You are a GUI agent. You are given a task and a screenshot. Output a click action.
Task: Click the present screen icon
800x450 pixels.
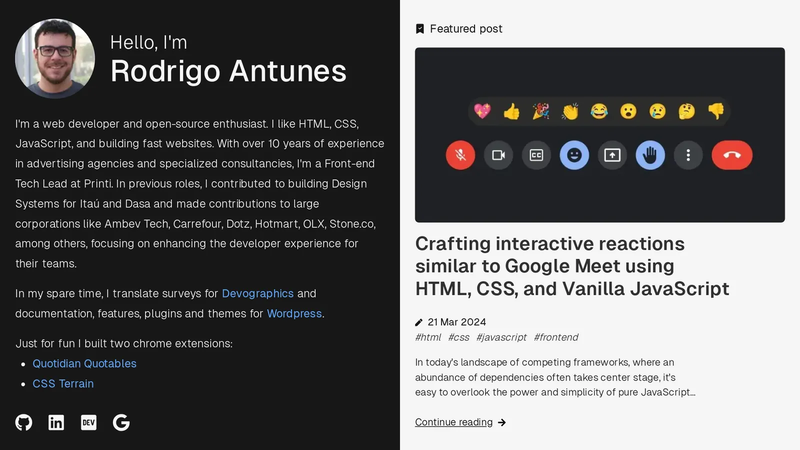[x=612, y=155]
